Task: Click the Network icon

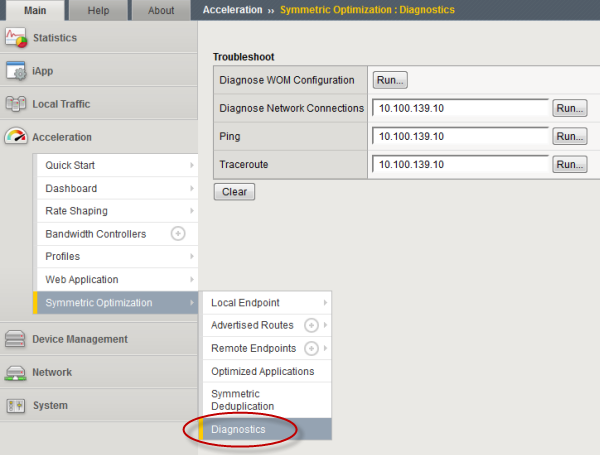Action: [x=16, y=373]
